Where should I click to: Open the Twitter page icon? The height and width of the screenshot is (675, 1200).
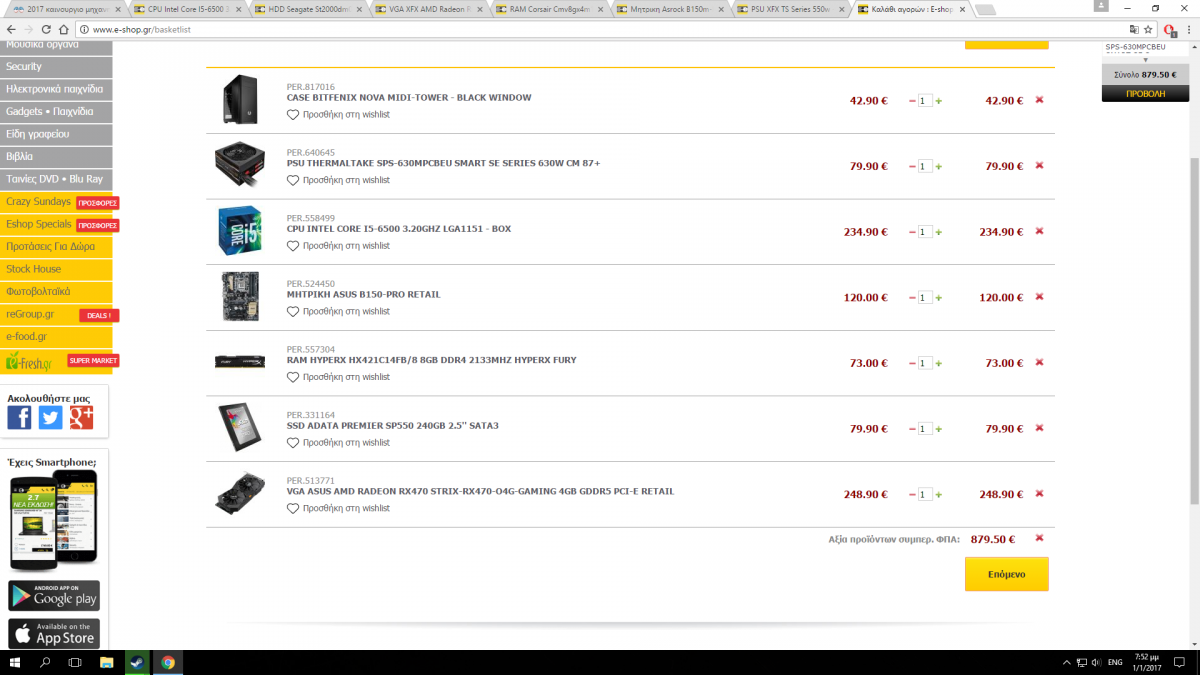[50, 418]
